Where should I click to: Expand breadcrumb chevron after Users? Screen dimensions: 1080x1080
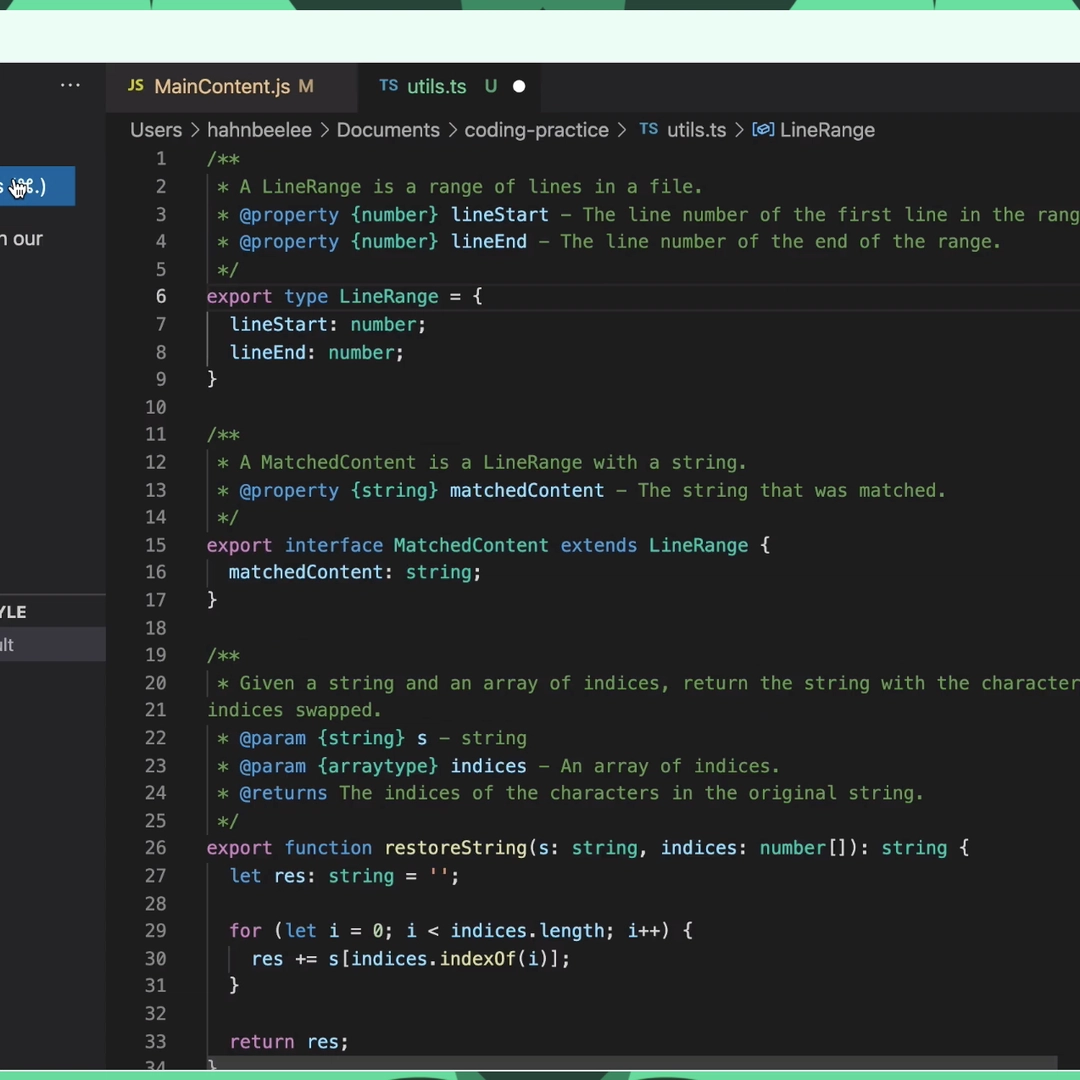click(x=195, y=130)
